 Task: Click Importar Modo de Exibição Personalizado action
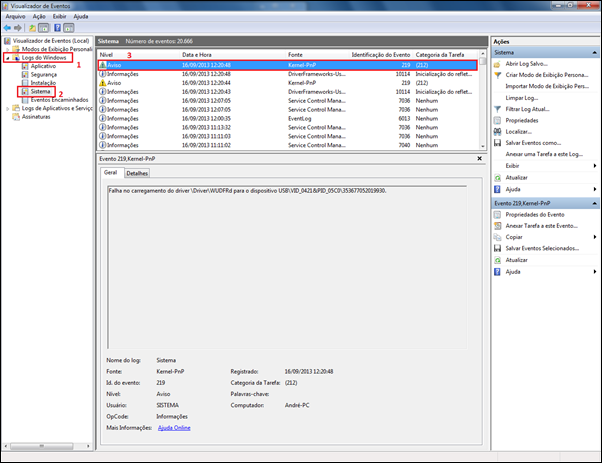point(547,86)
